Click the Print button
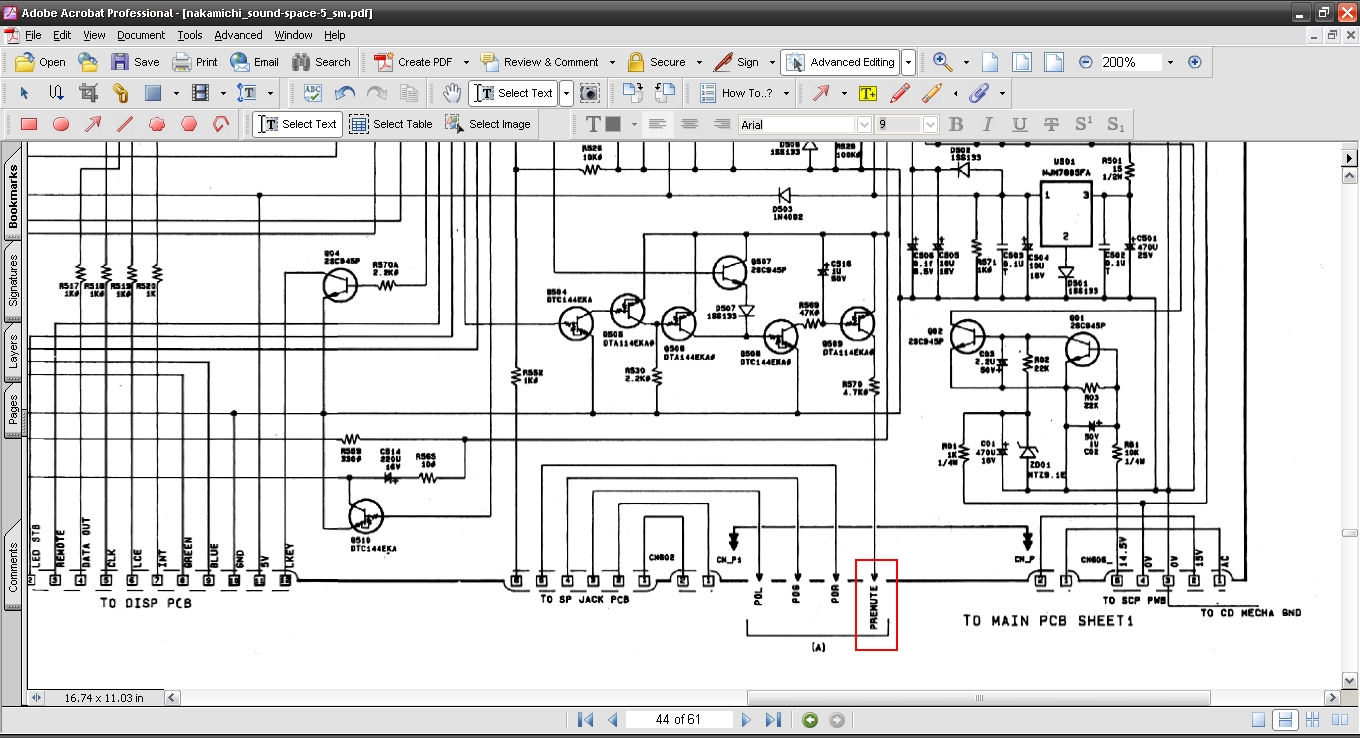Screen dimensions: 1360x738 click(x=194, y=62)
